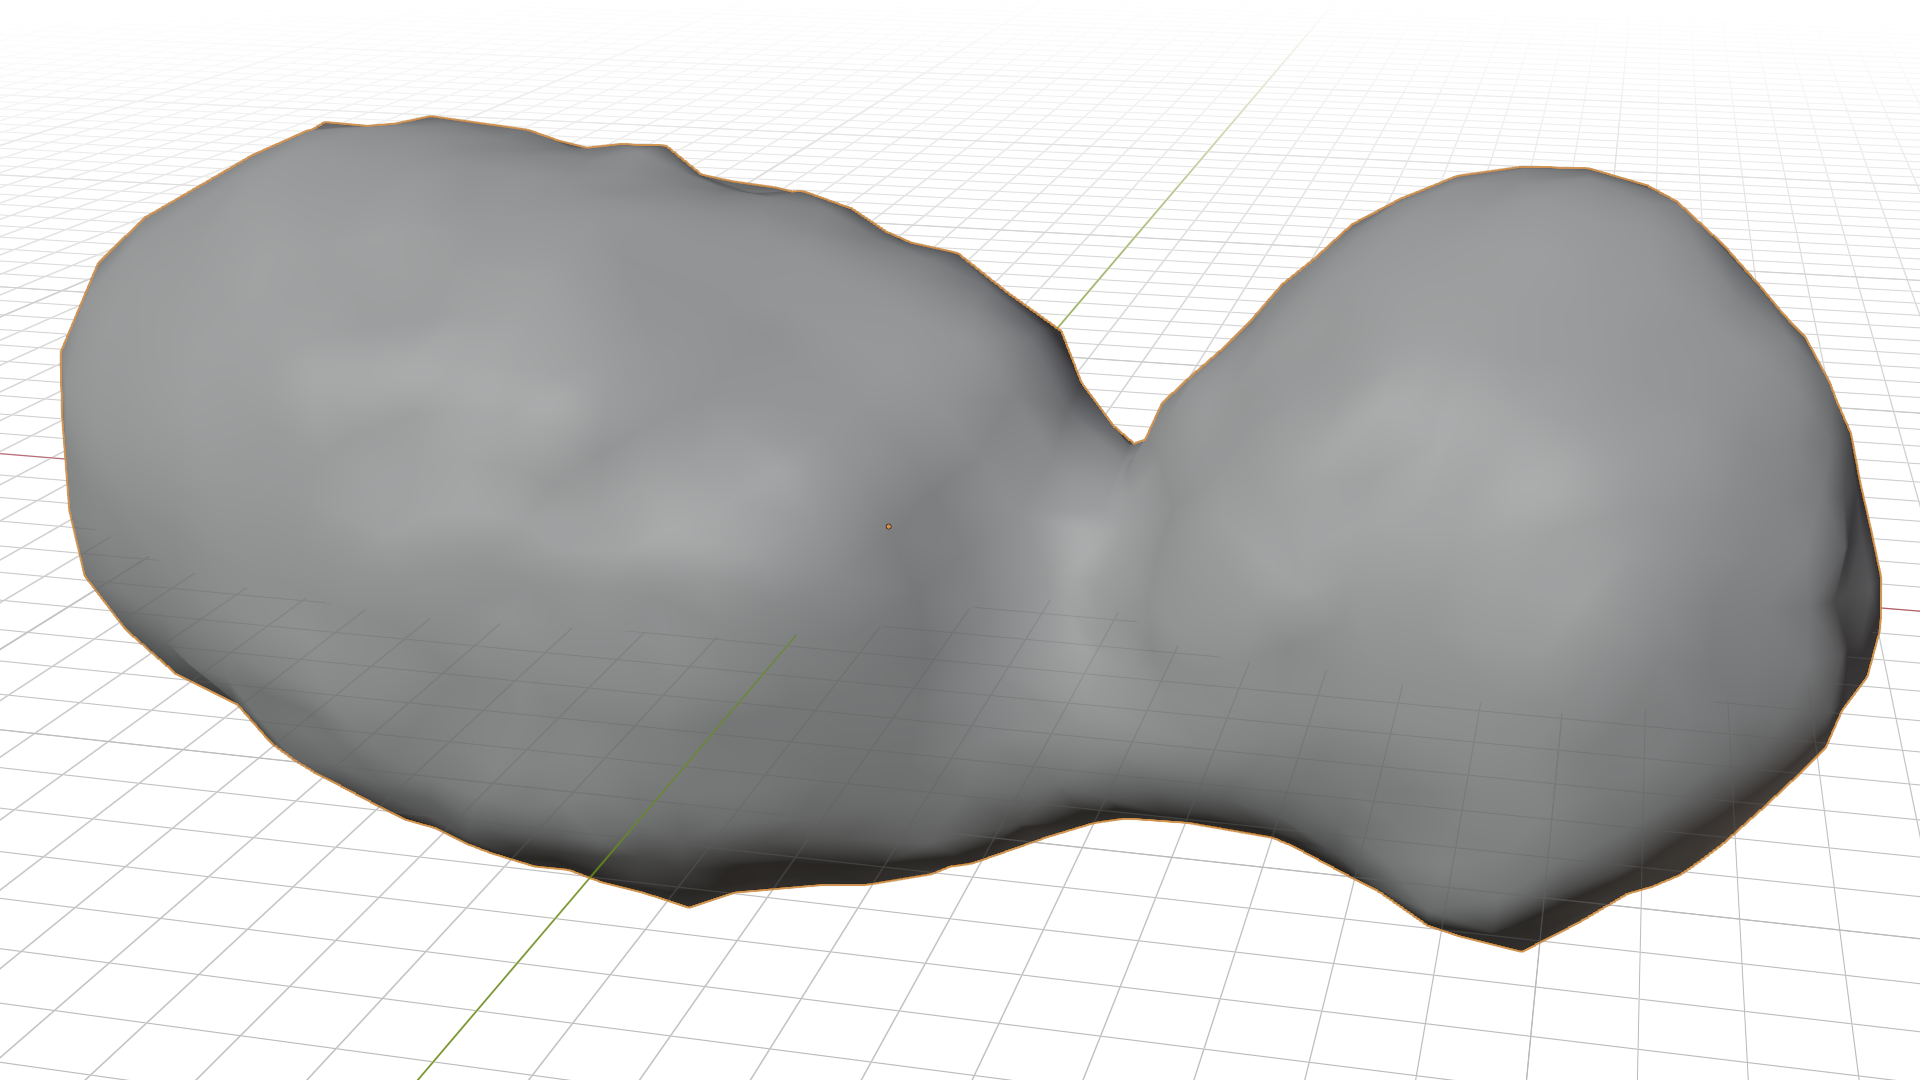
Task: Click the dark shadowed underside of left lobe
Action: coord(780,870)
